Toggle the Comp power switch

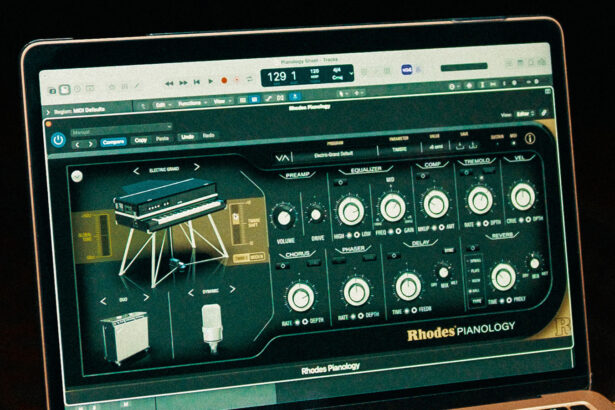click(423, 176)
